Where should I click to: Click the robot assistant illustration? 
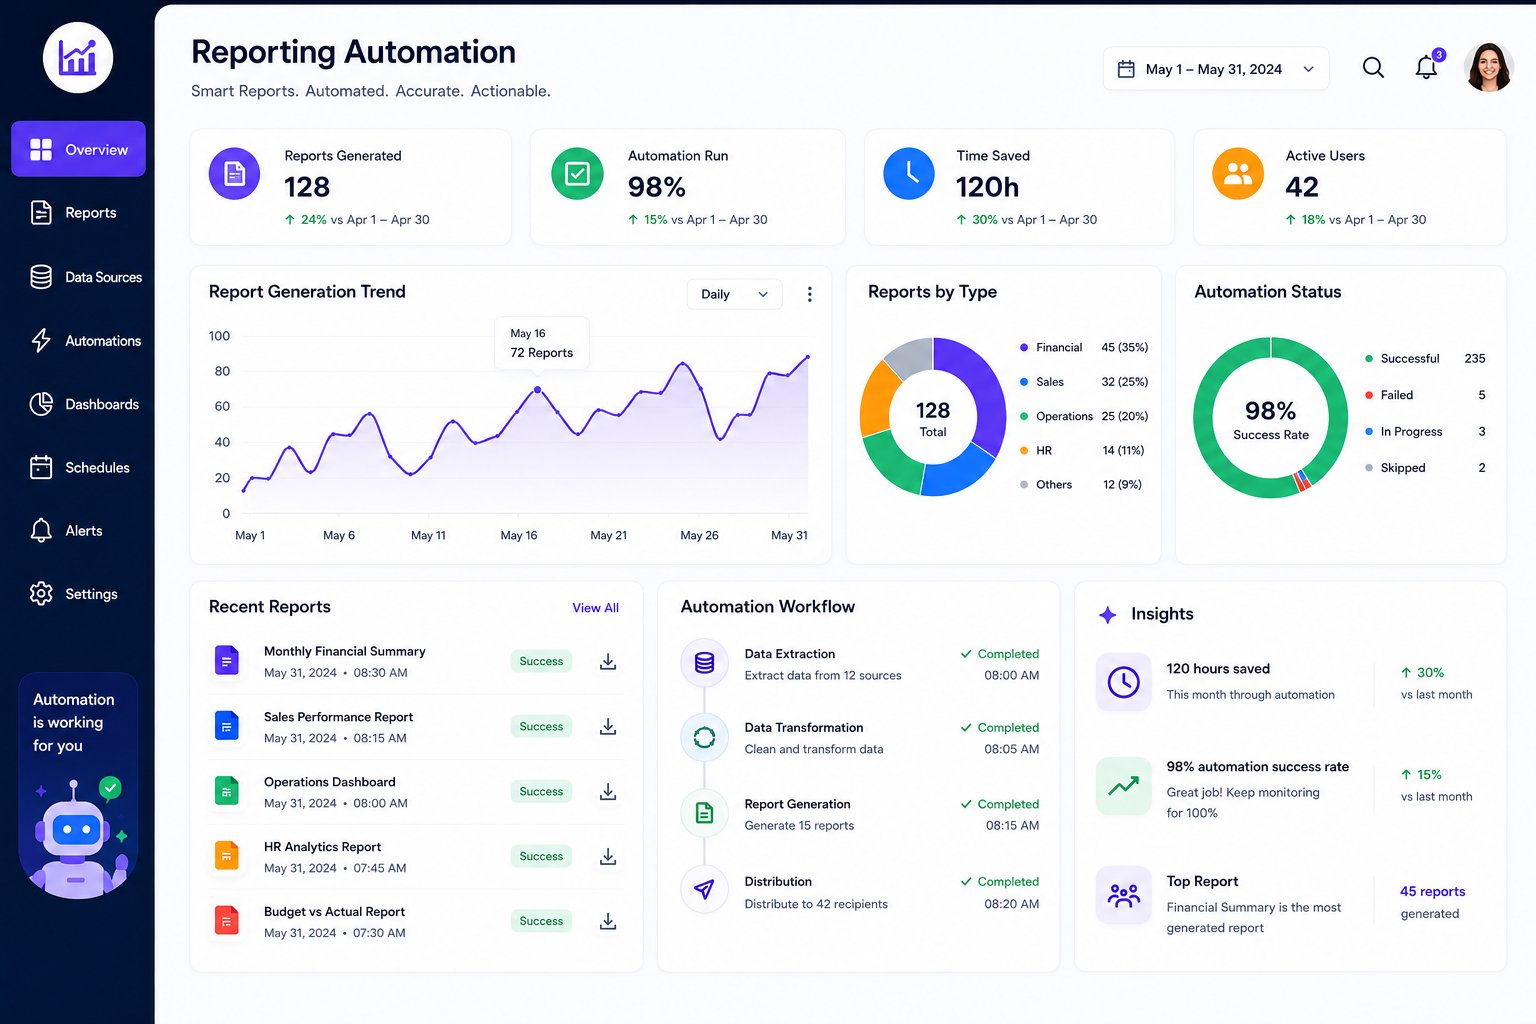coord(78,838)
